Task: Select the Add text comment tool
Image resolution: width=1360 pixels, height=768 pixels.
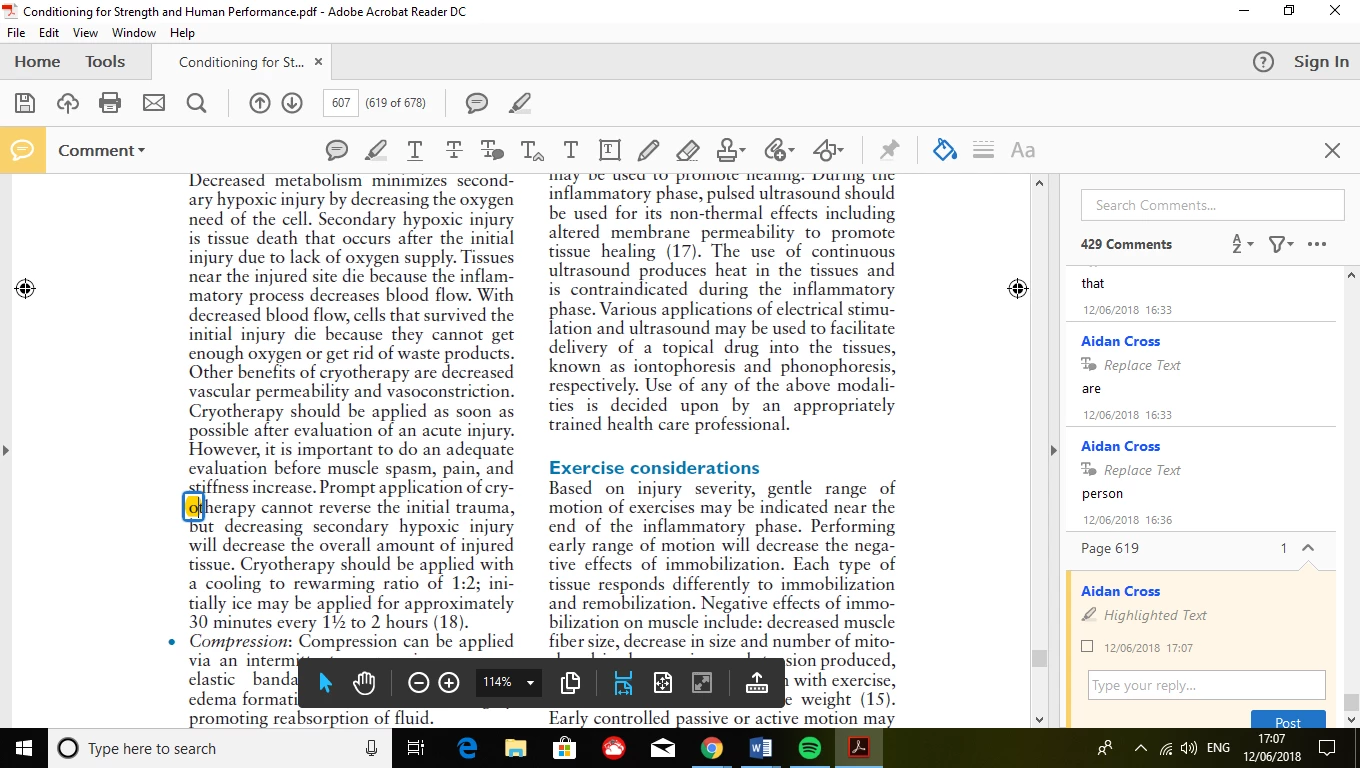Action: coord(571,150)
